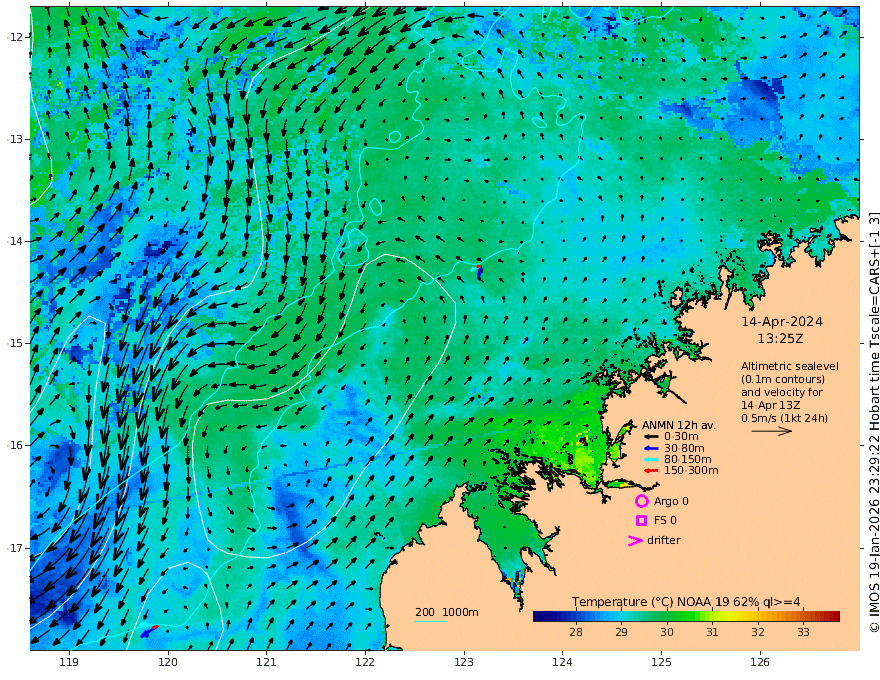The width and height of the screenshot is (880, 680).
Task: Click the 'drifter' legend label
Action: (663, 540)
